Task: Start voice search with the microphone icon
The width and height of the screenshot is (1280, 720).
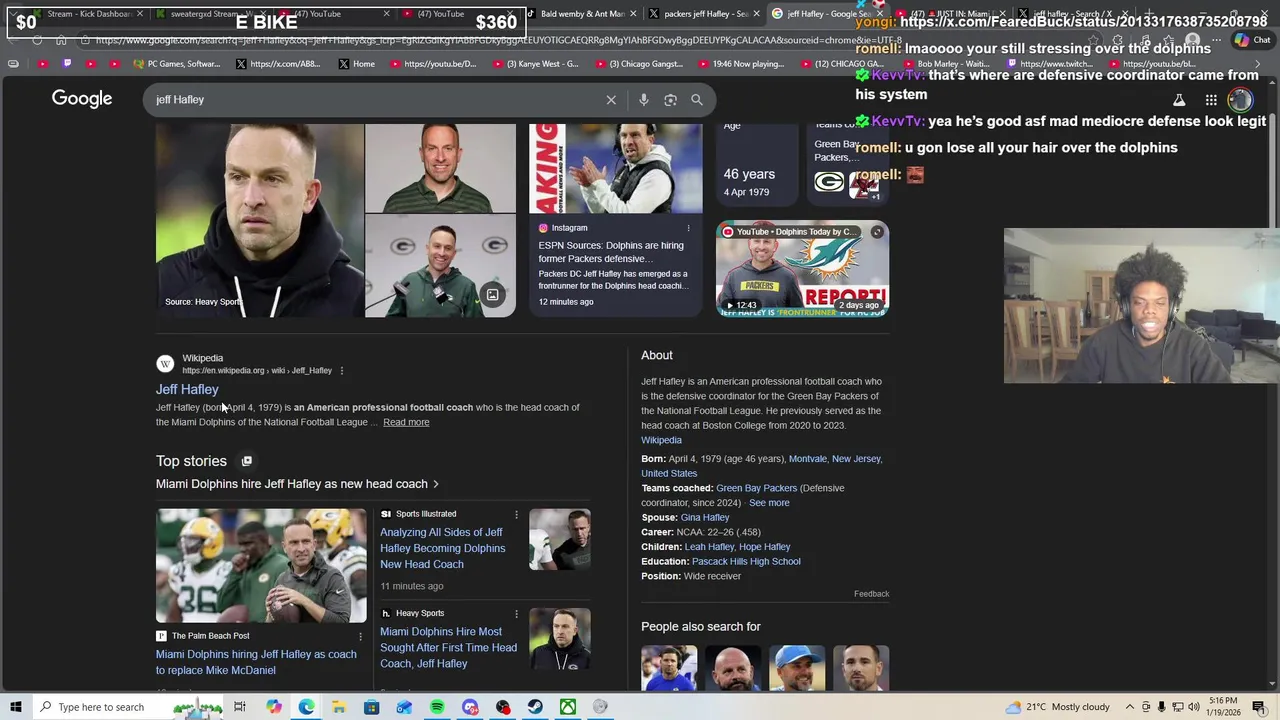Action: (643, 100)
